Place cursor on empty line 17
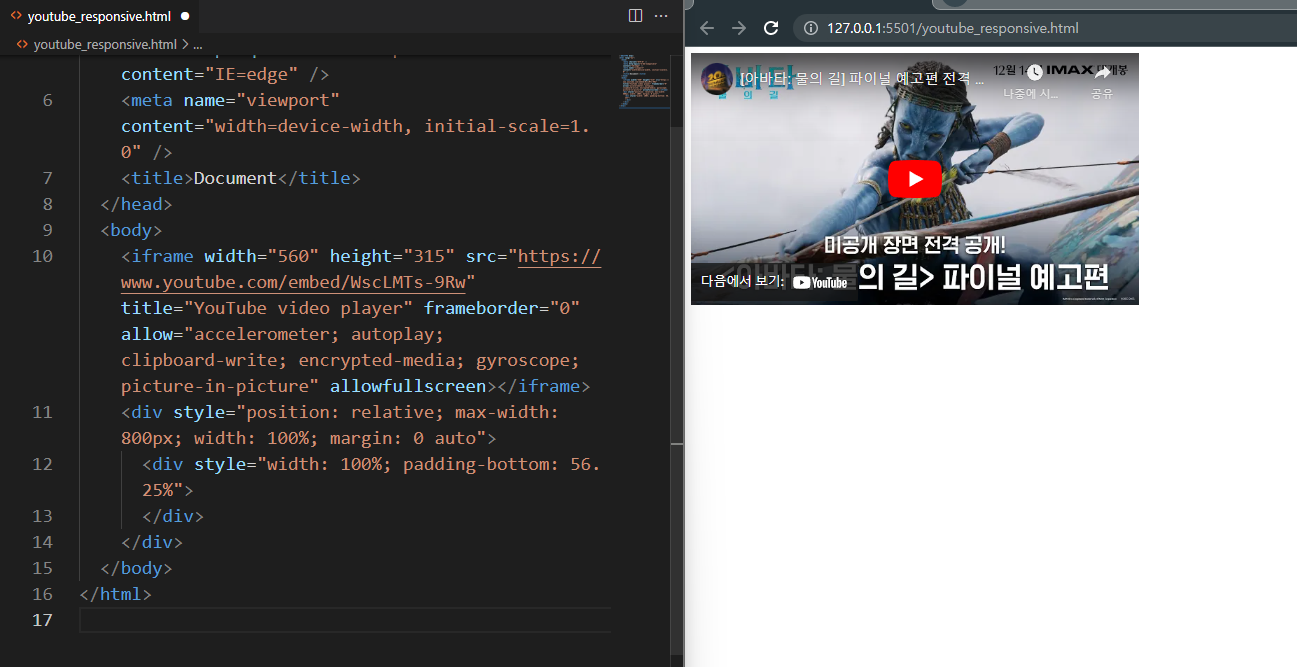The image size is (1297, 667). click(x=345, y=620)
